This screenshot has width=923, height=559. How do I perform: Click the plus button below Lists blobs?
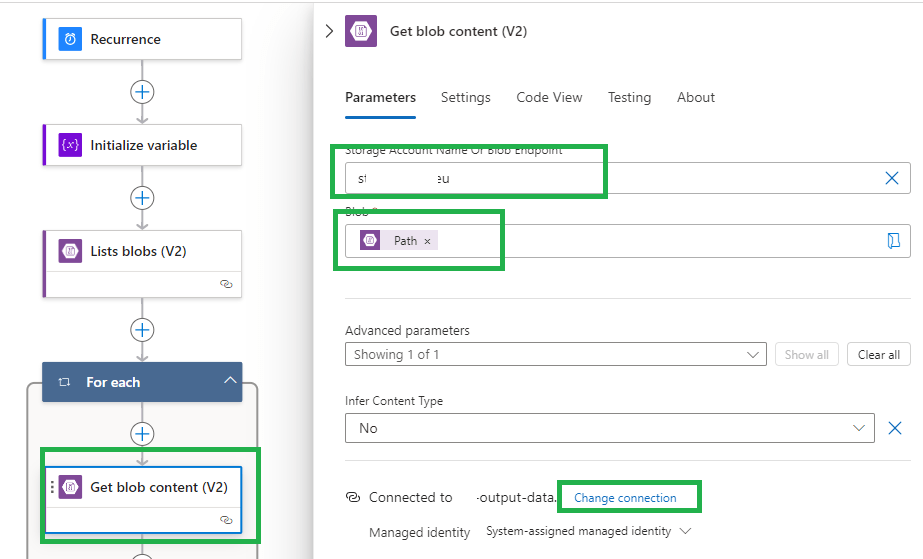pos(142,329)
